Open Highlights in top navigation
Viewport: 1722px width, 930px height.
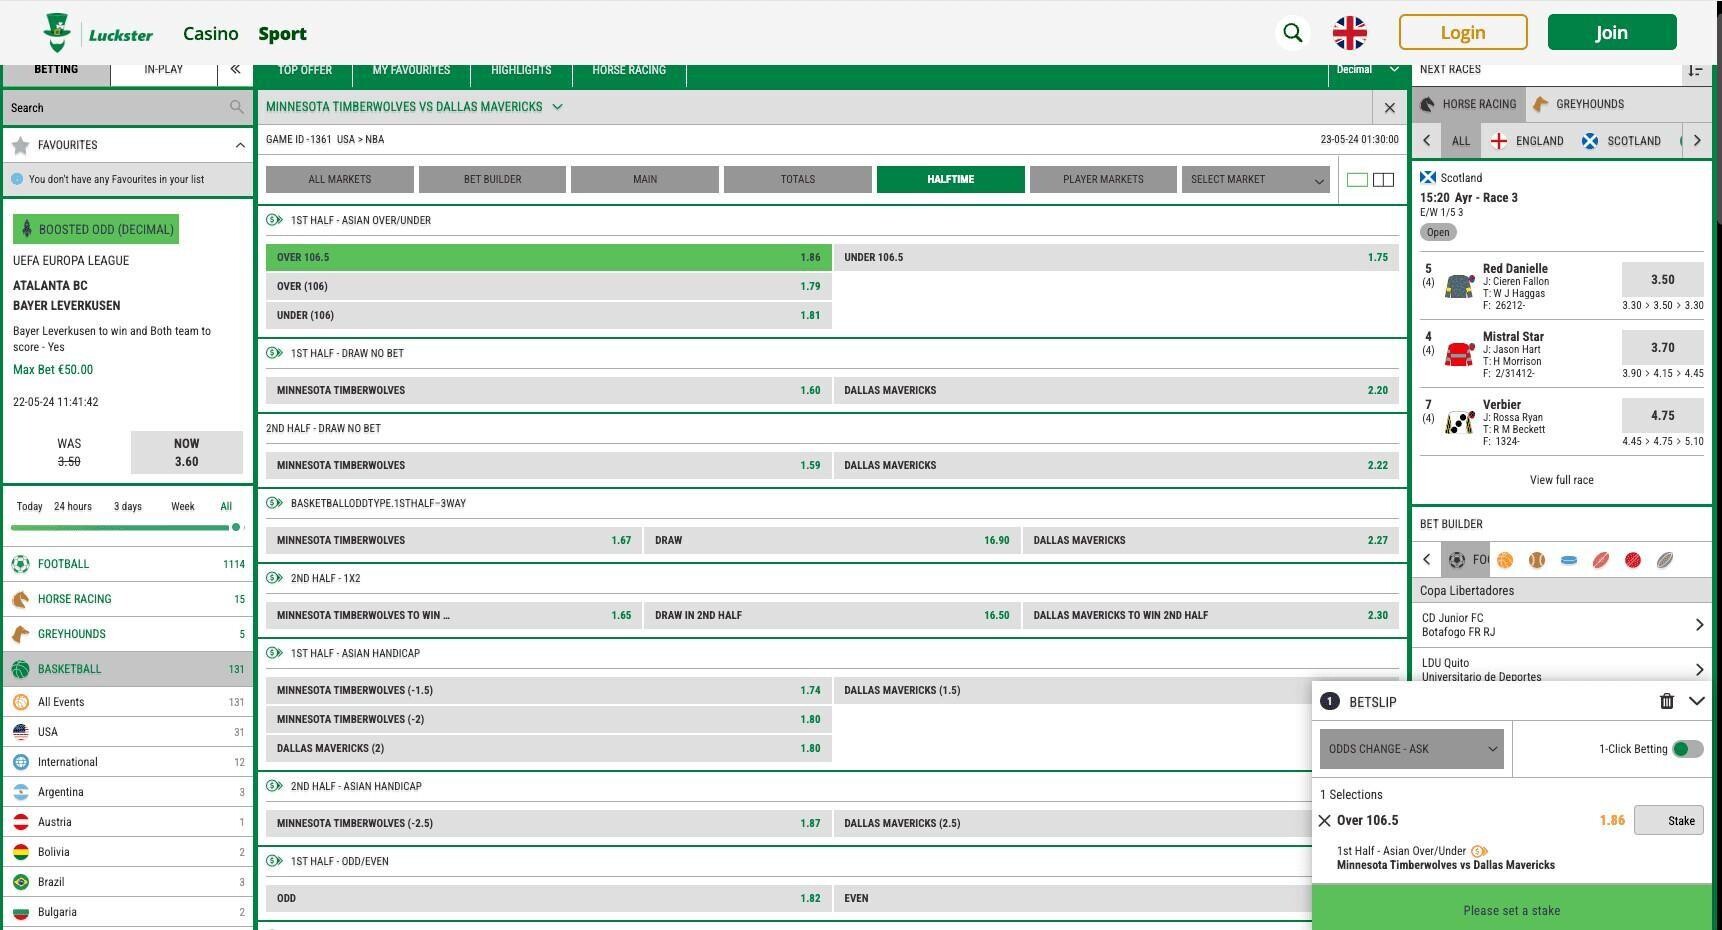pos(521,70)
